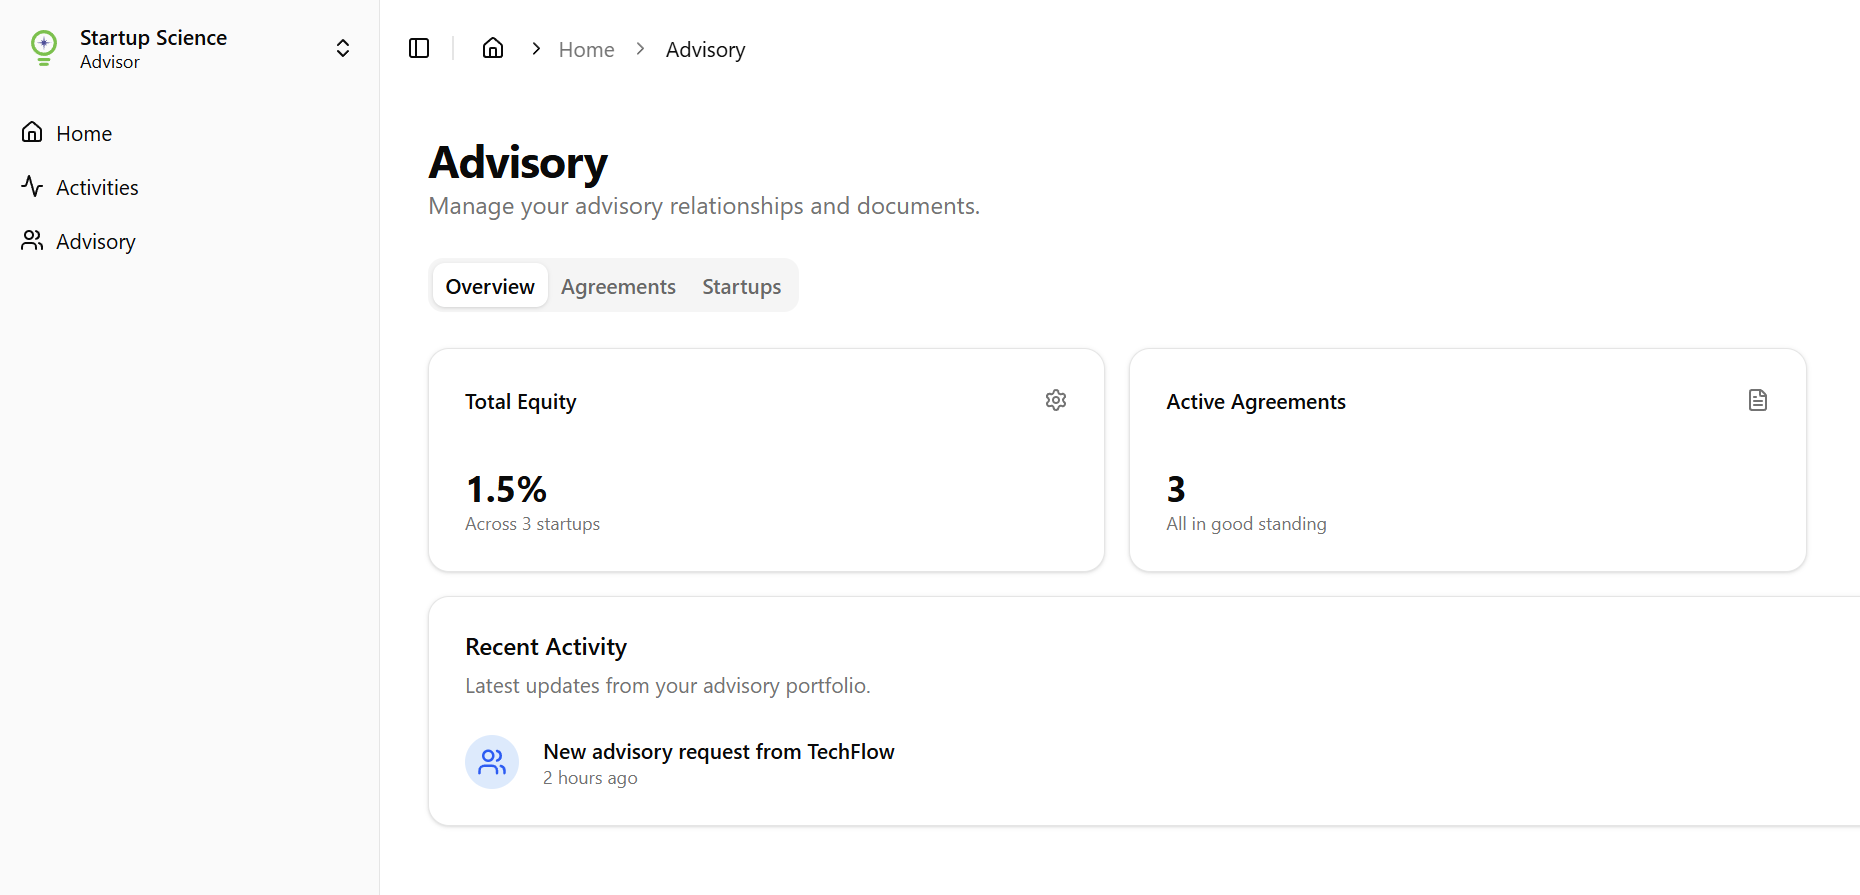Click the users avatar icon beside TechFlow request
The image size is (1860, 895).
(x=492, y=762)
